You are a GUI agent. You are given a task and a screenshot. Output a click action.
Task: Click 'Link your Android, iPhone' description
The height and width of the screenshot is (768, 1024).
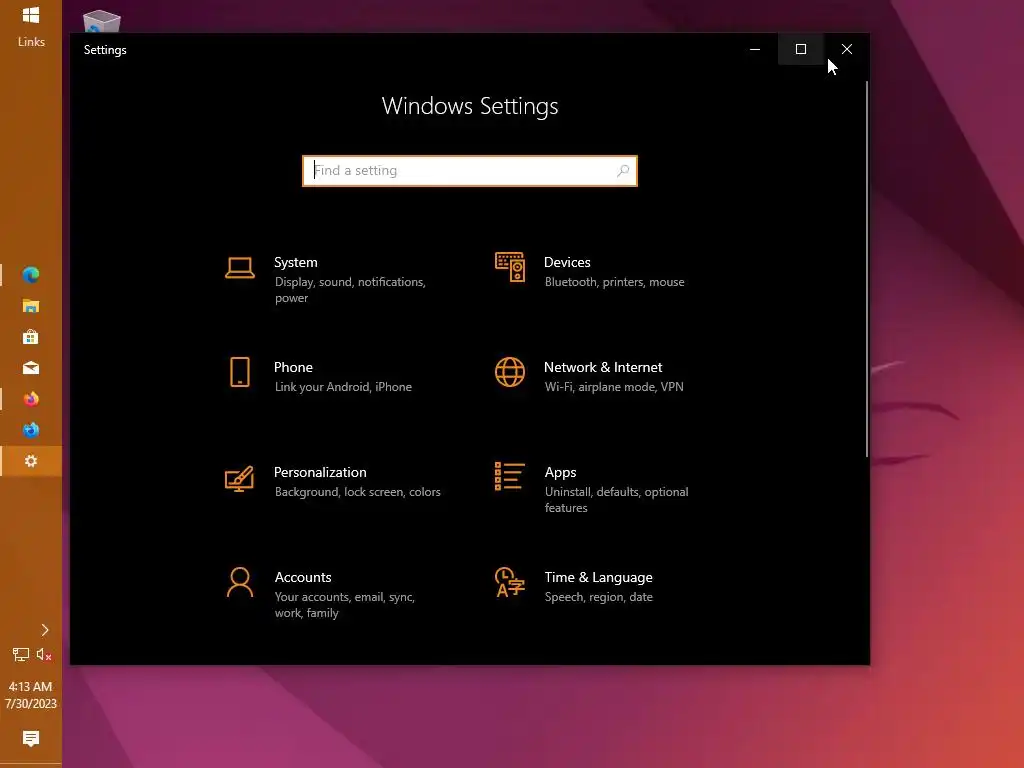click(x=343, y=387)
